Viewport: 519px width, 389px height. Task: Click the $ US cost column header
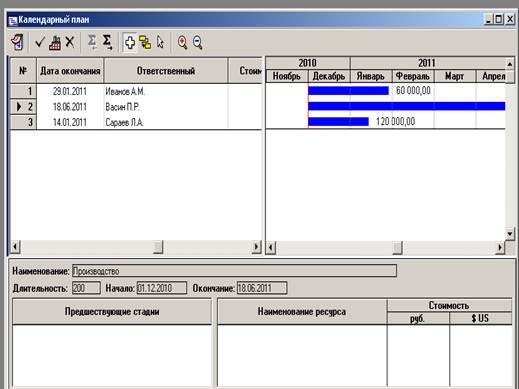click(x=480, y=319)
